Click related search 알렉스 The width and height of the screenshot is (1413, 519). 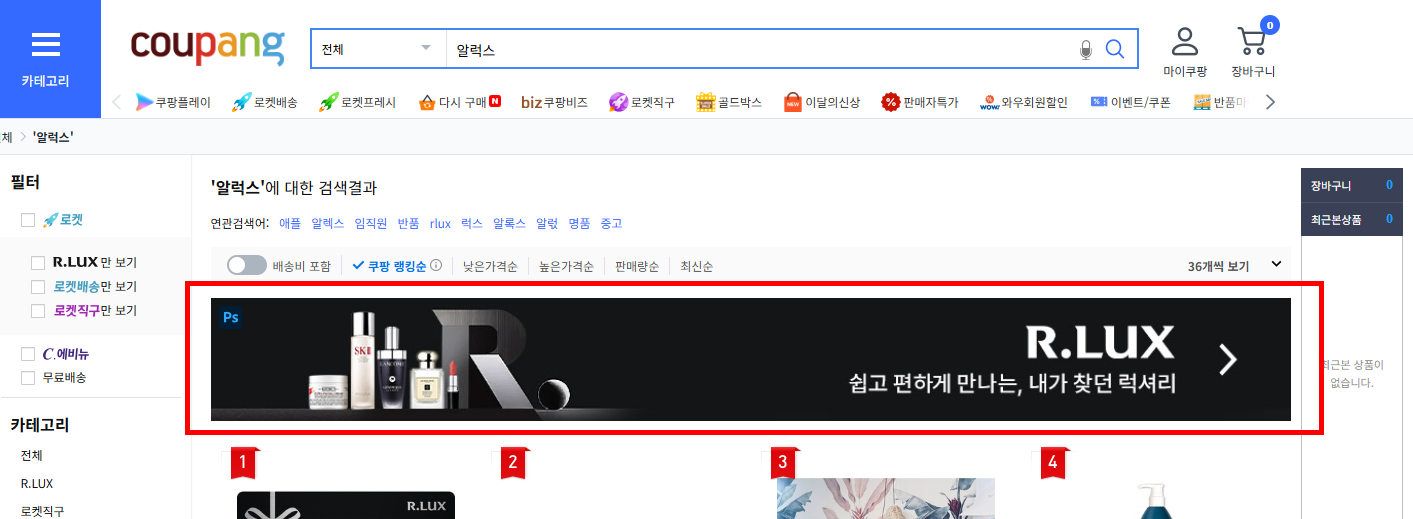[328, 223]
